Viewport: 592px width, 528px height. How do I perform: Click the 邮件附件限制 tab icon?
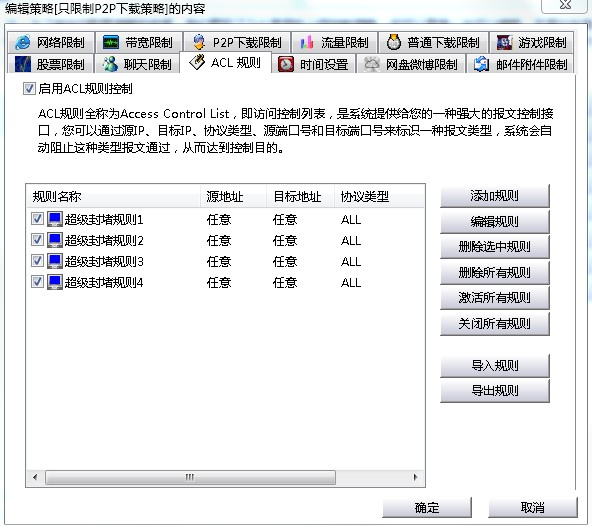[x=481, y=64]
